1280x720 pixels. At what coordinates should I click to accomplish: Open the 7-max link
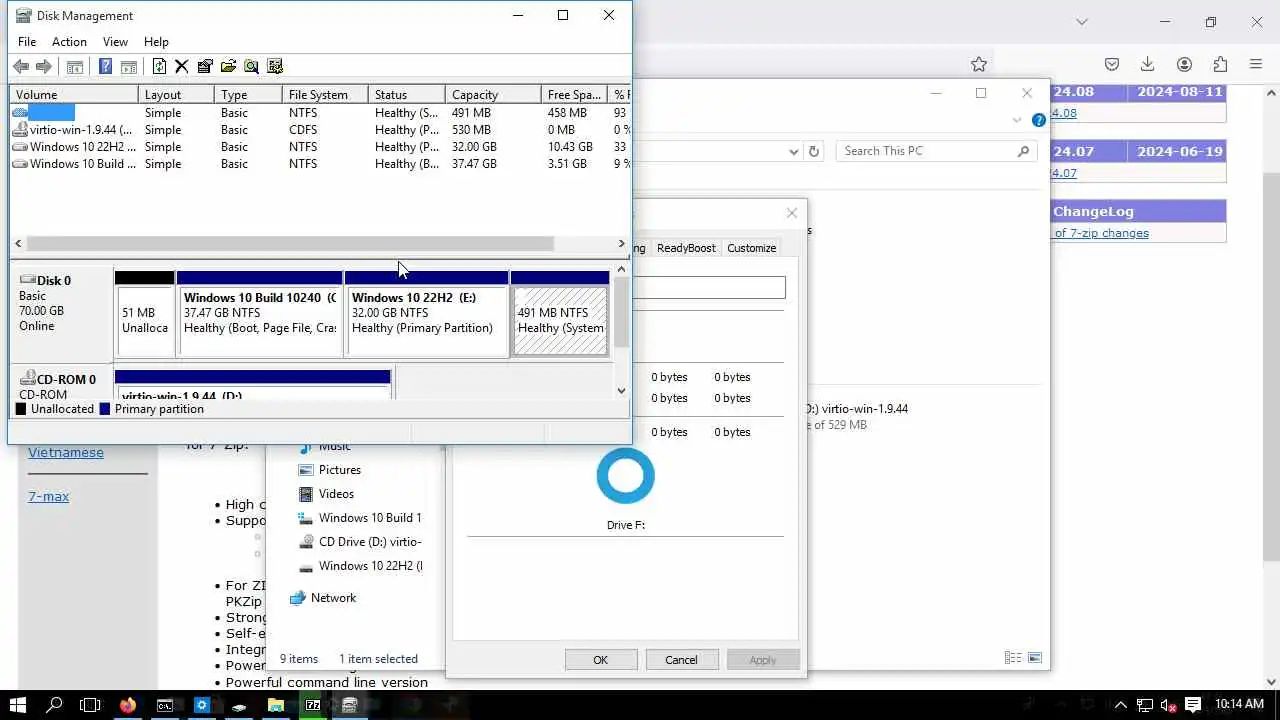(x=48, y=496)
